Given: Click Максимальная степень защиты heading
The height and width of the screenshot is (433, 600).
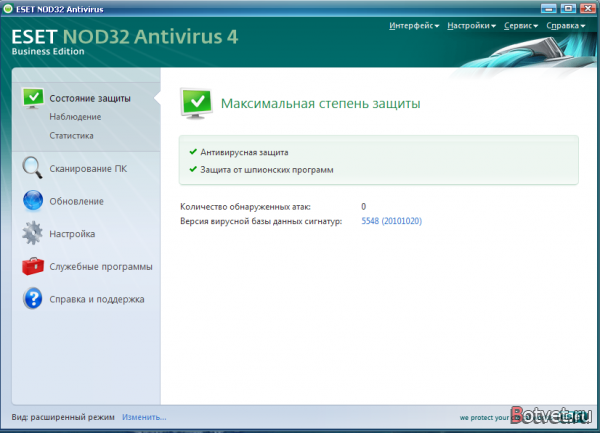Looking at the screenshot, I should (321, 103).
